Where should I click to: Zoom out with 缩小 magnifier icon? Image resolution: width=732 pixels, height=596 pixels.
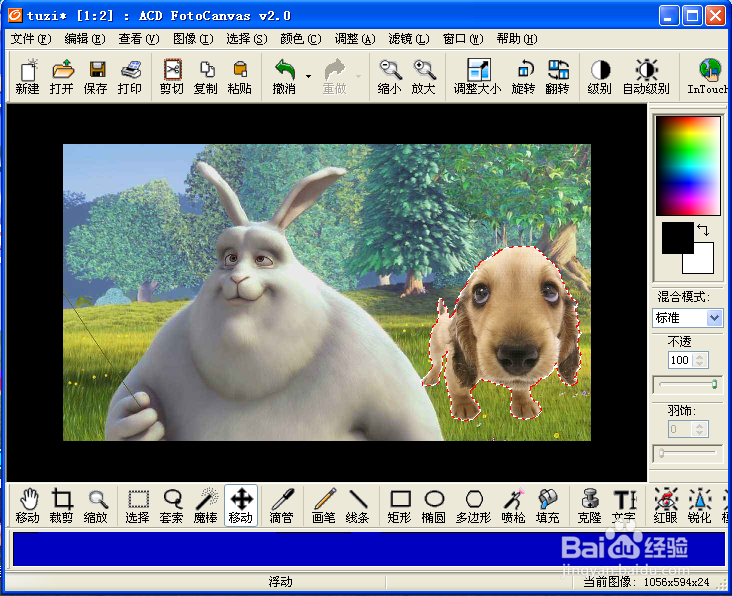pyautogui.click(x=389, y=77)
